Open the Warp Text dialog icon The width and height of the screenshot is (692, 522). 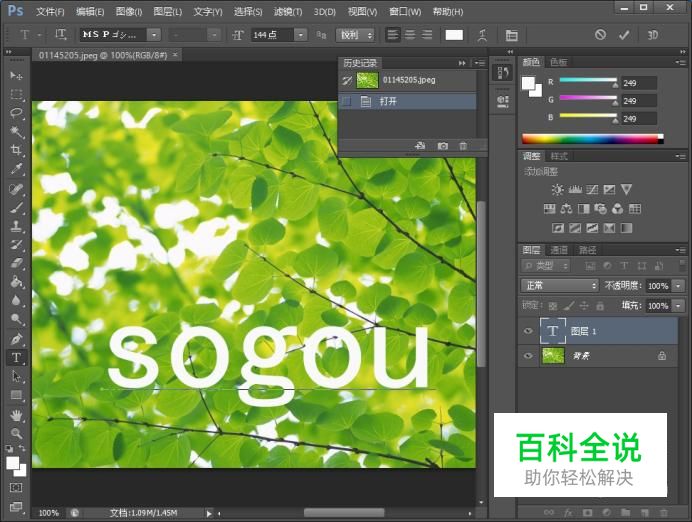point(482,35)
